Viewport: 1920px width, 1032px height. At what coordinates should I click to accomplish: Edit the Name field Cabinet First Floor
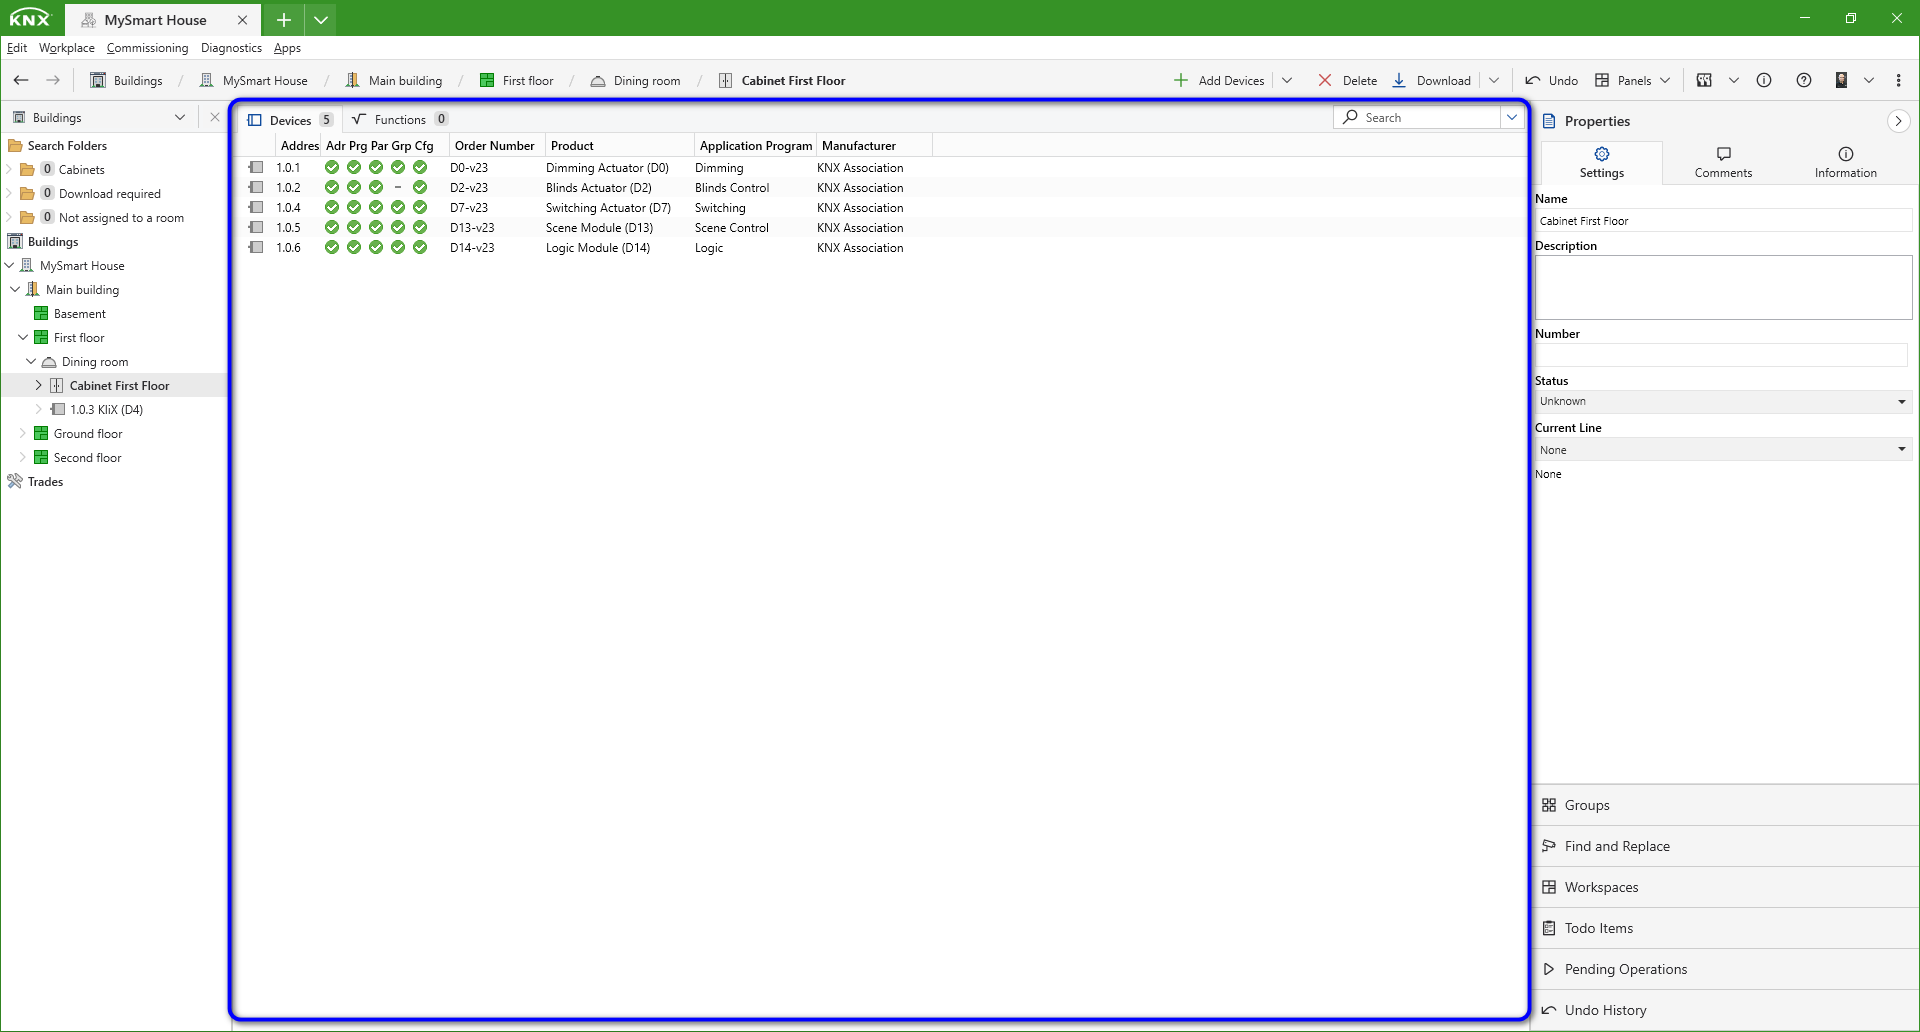pos(1723,221)
